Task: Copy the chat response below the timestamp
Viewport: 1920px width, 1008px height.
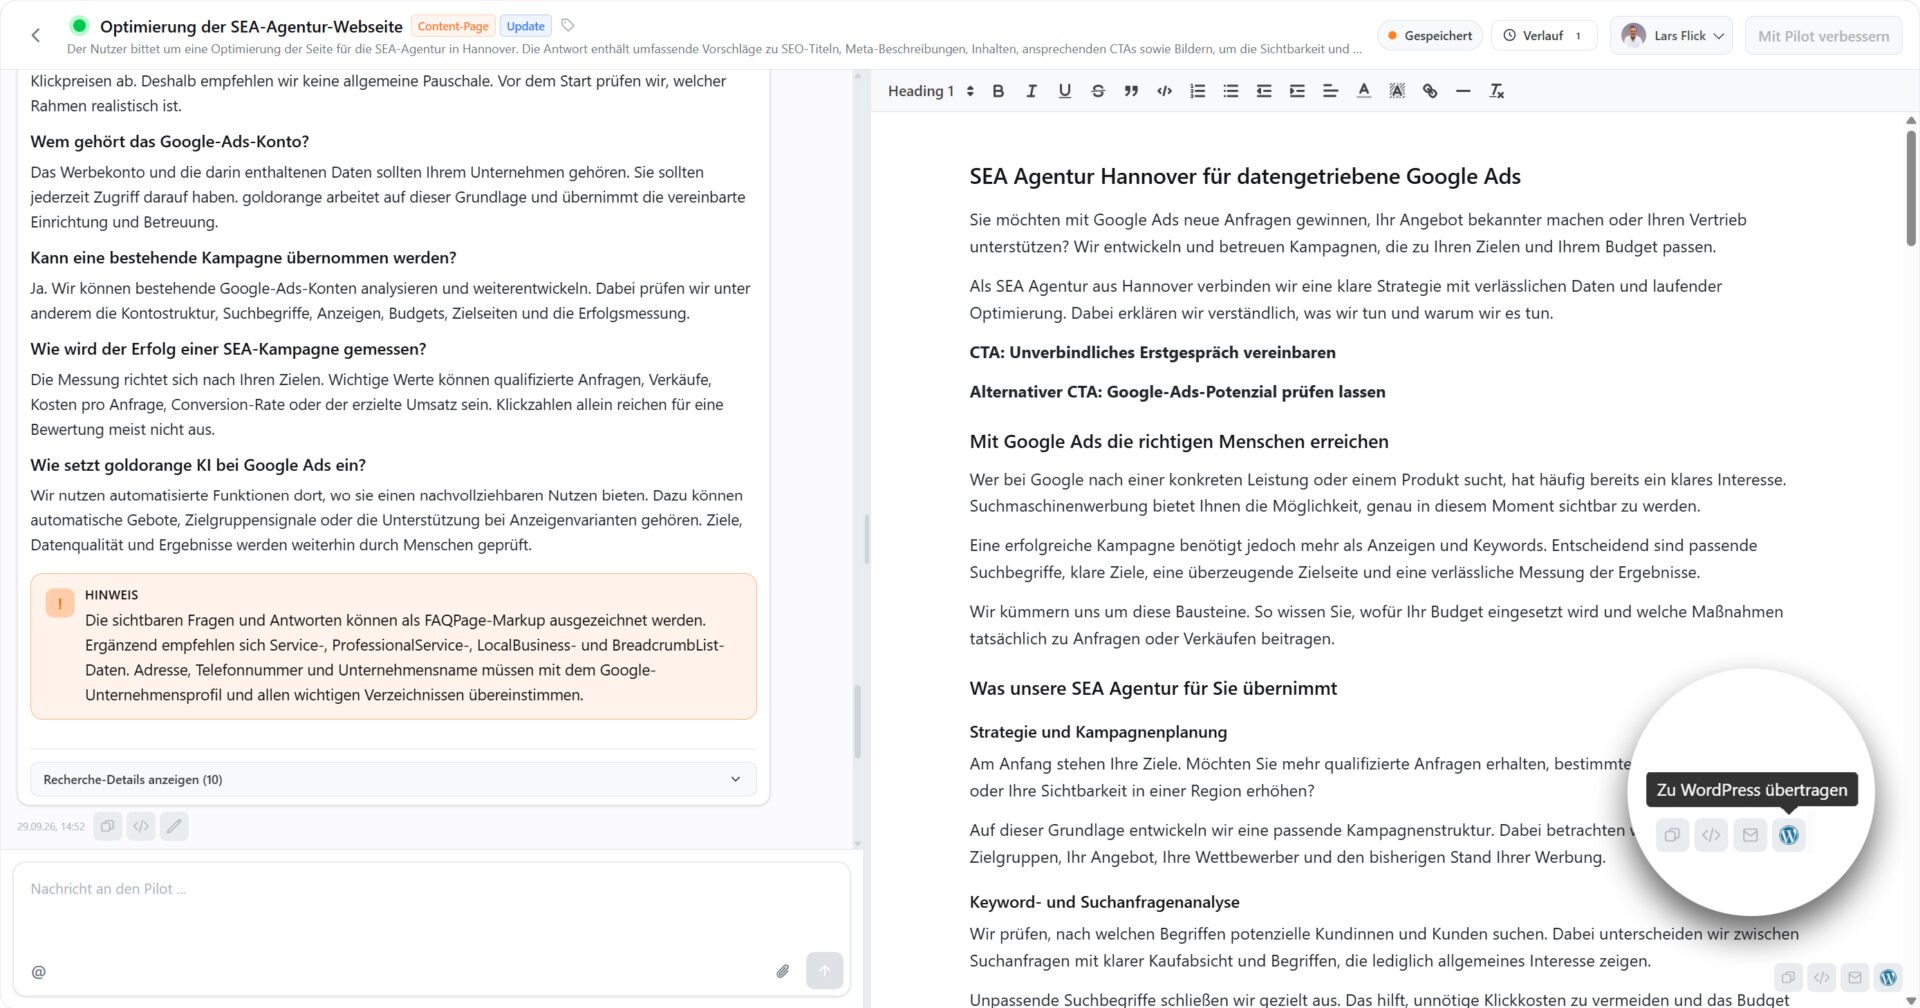Action: click(x=108, y=826)
